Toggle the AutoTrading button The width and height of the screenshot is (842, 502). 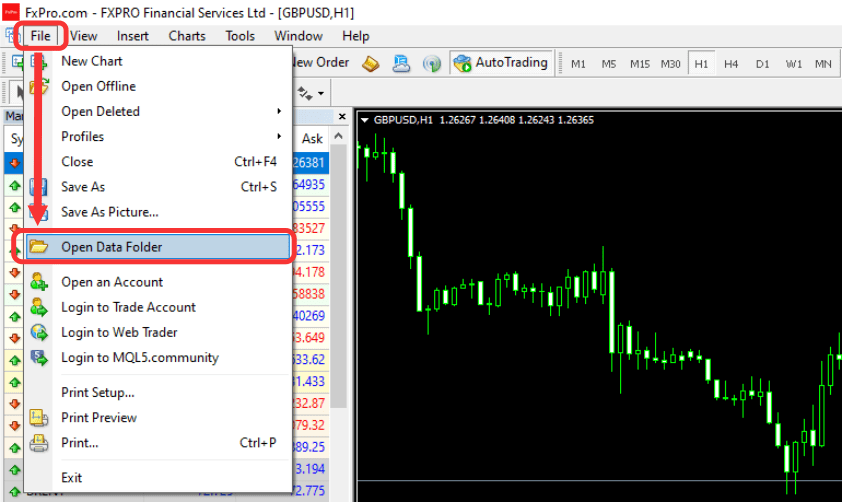(501, 63)
